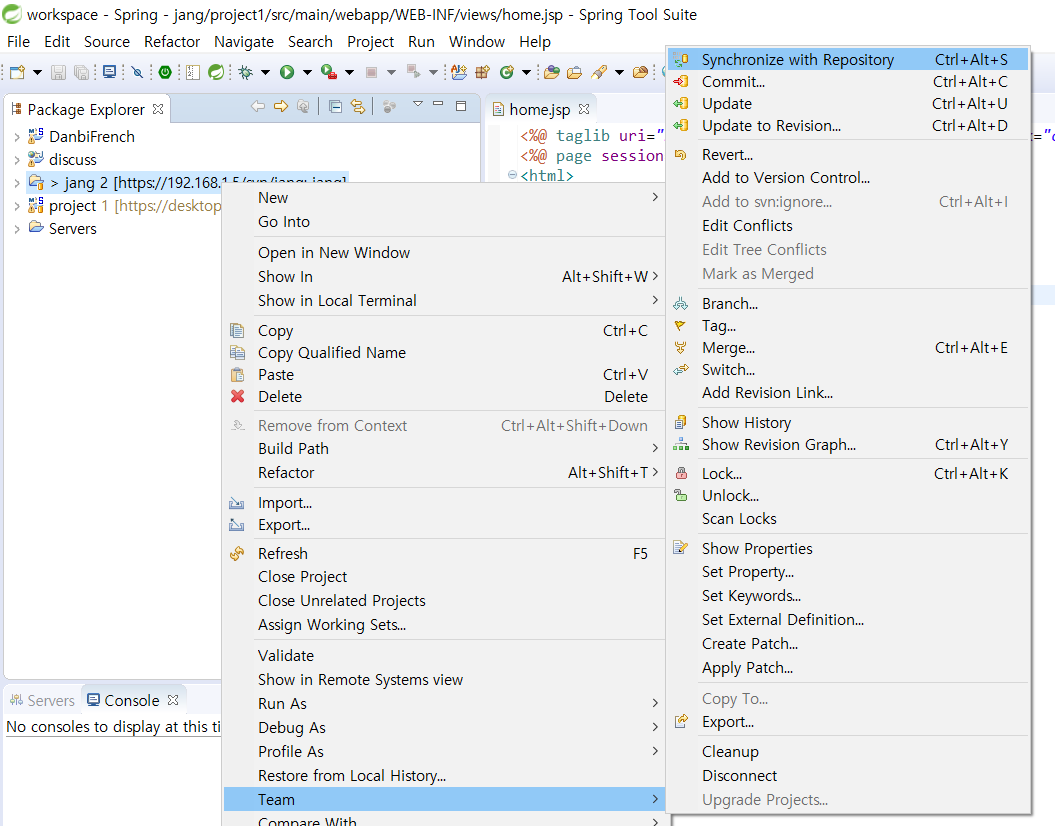Minimize the Package Explorer view
1055x826 pixels.
tap(438, 104)
